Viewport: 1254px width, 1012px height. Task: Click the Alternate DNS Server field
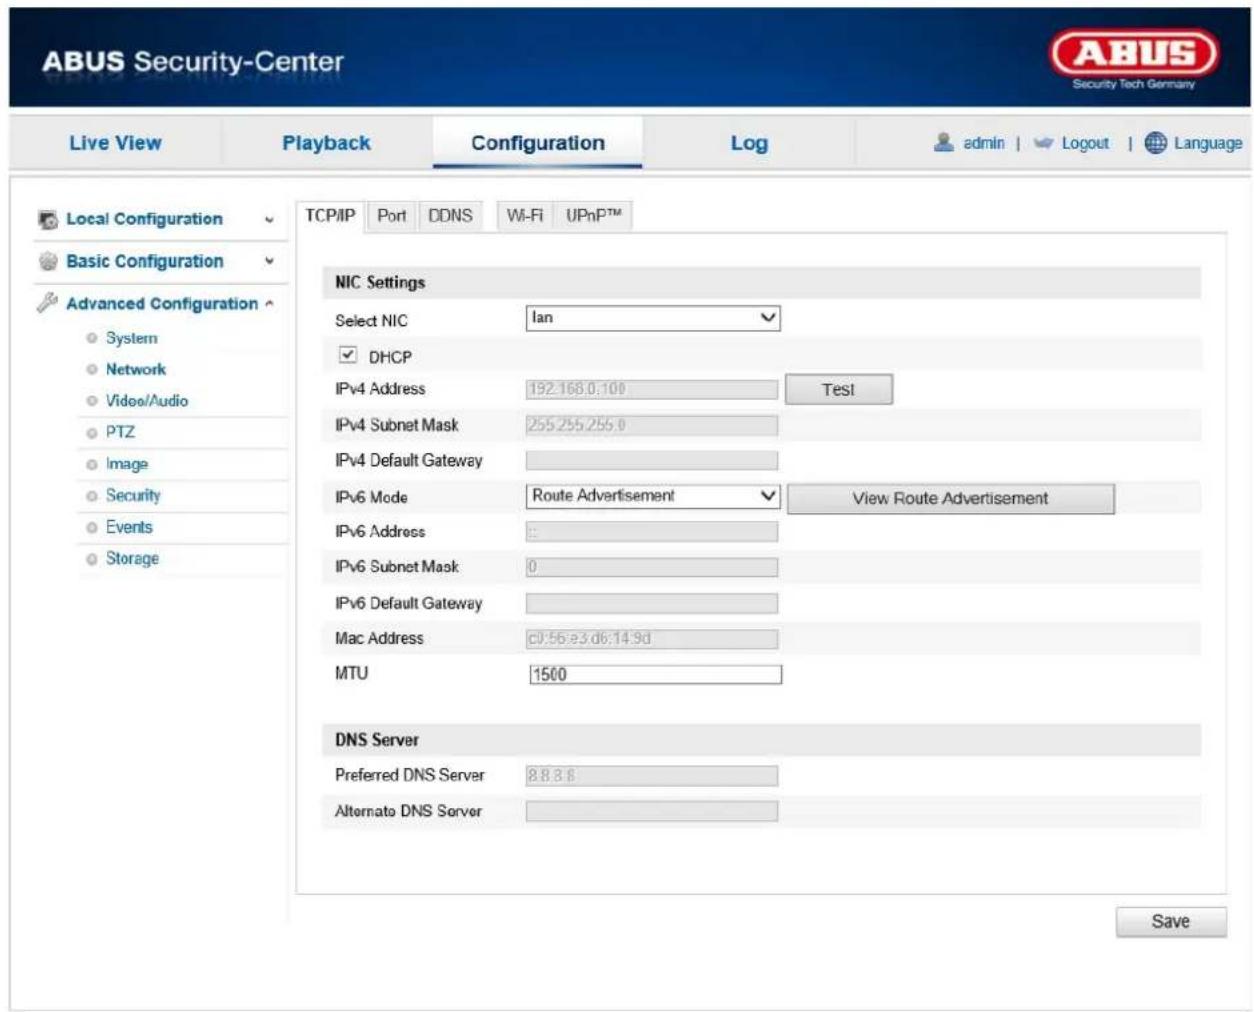652,811
